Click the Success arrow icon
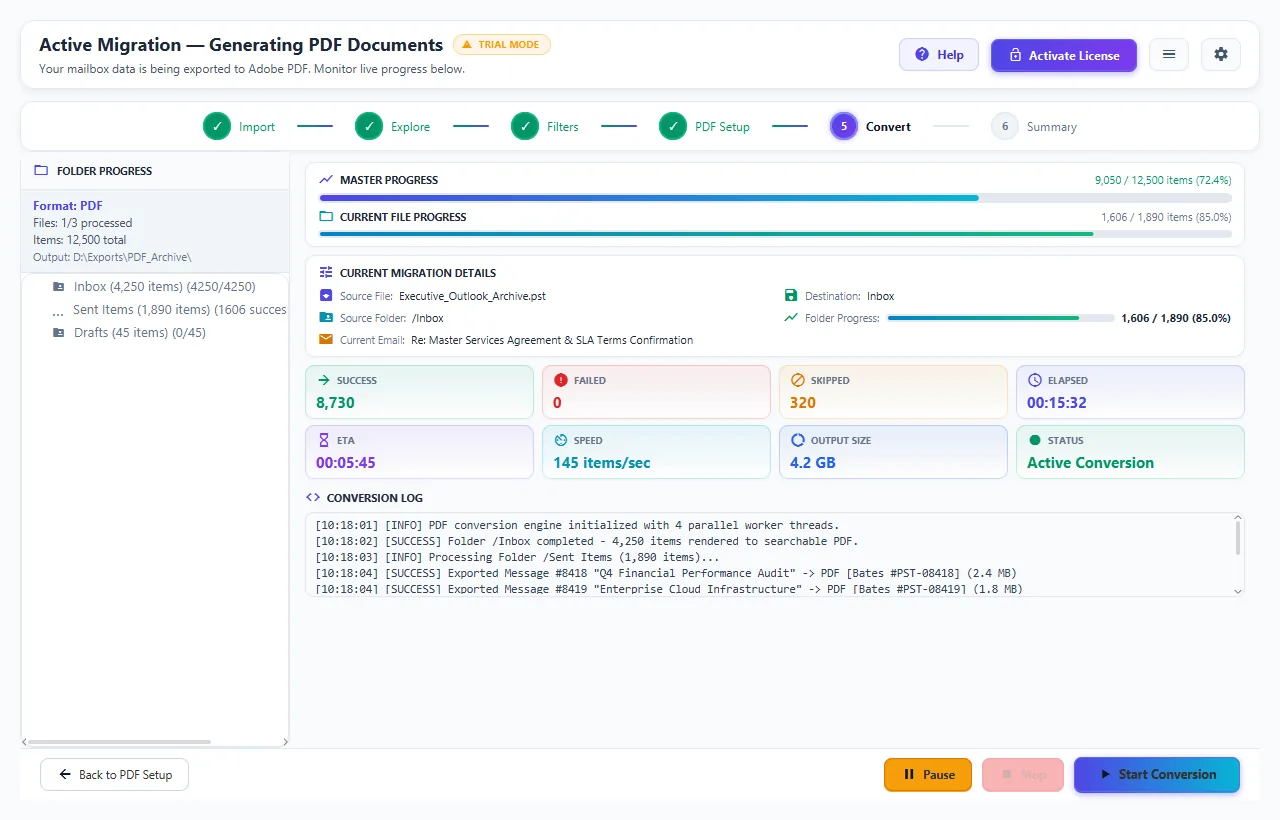Image resolution: width=1280 pixels, height=820 pixels. [323, 381]
